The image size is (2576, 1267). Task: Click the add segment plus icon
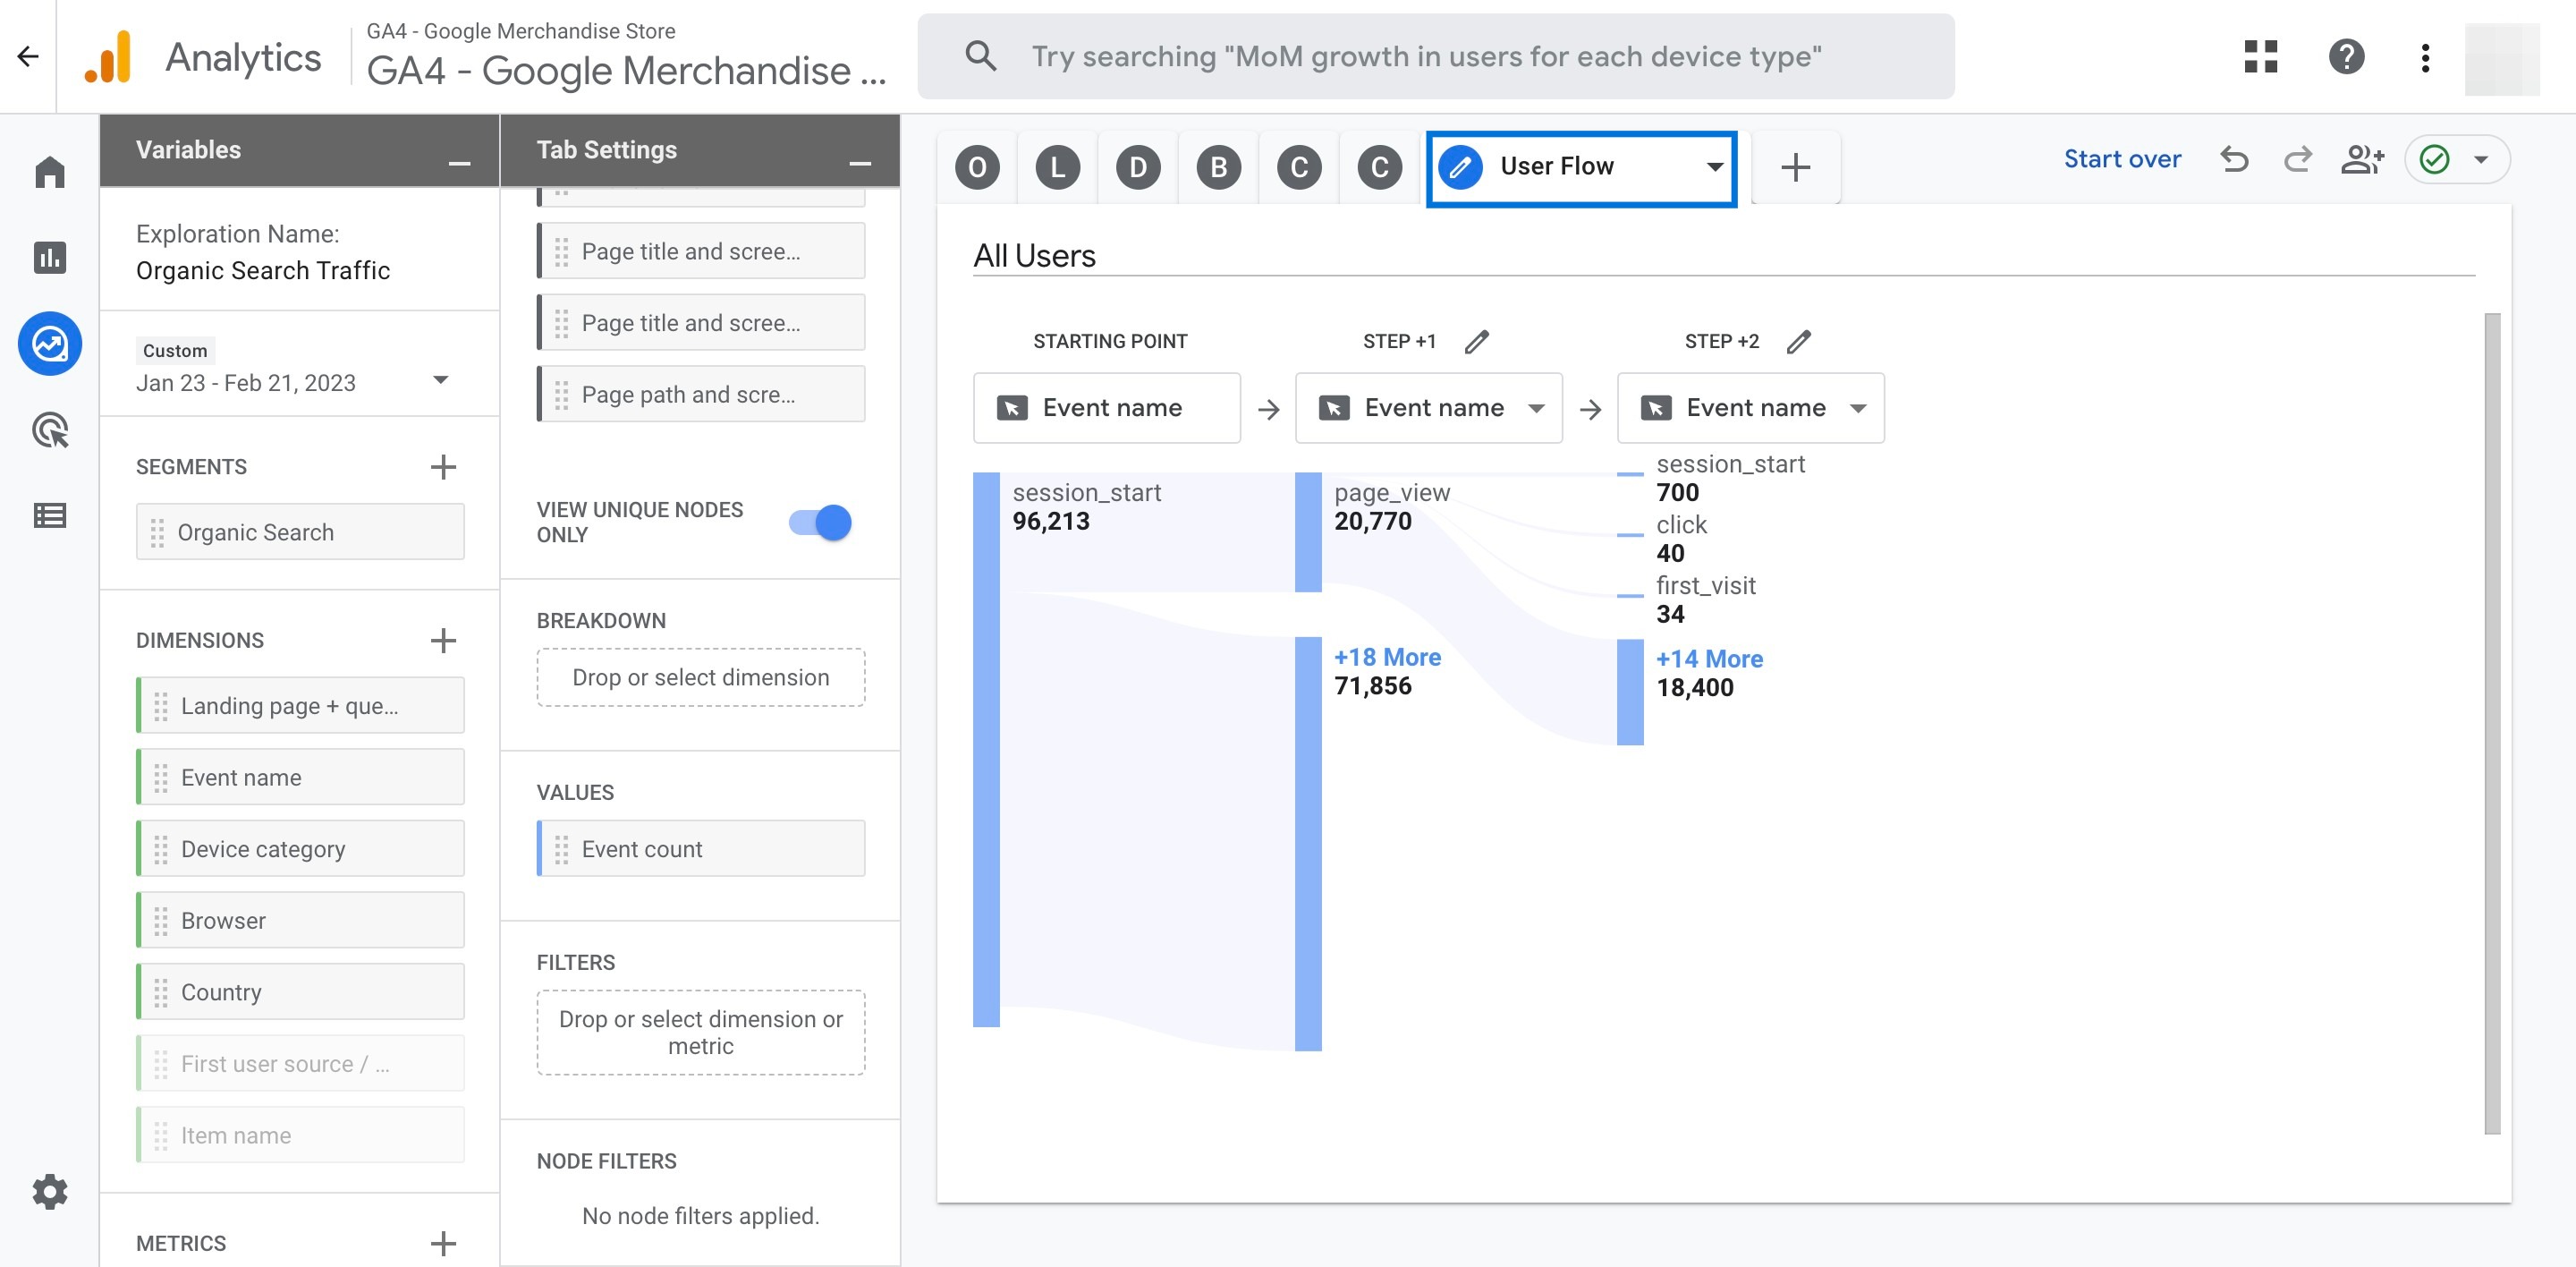click(440, 465)
